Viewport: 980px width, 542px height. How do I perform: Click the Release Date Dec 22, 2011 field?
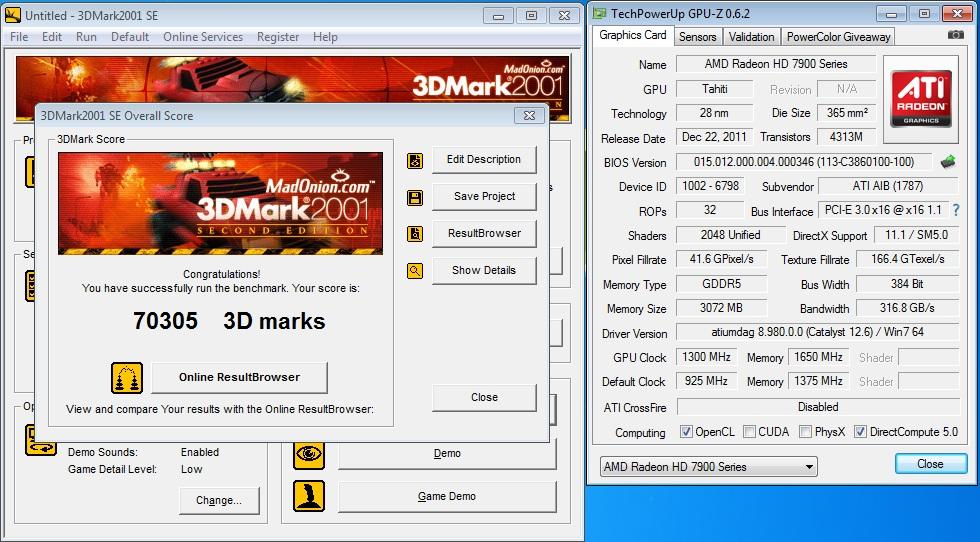tap(714, 137)
